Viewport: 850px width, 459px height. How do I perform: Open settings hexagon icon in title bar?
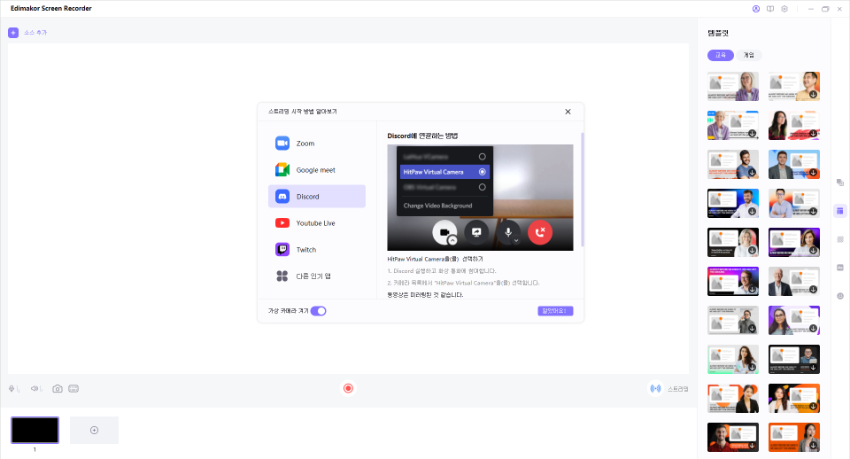(784, 9)
